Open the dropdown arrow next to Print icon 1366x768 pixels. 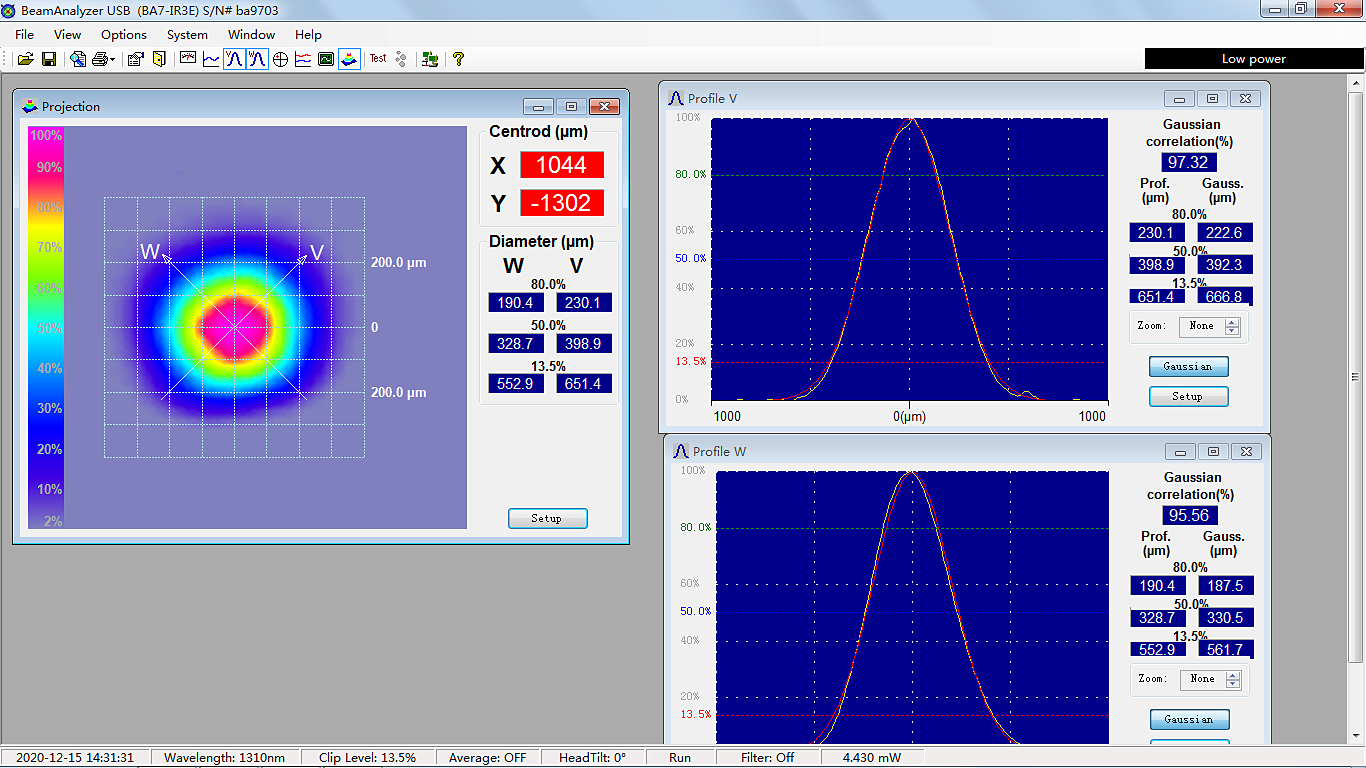pos(112,60)
